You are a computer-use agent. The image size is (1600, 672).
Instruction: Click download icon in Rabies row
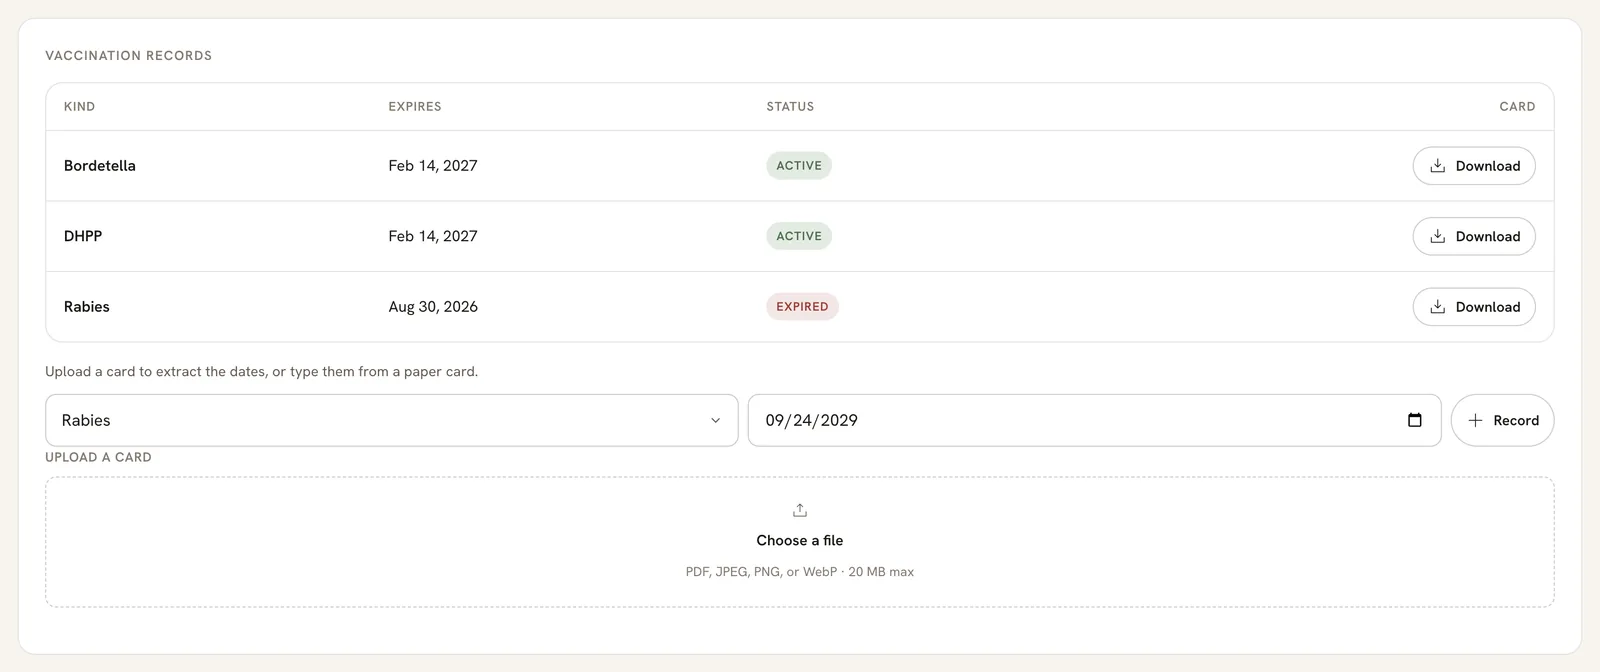pos(1437,307)
